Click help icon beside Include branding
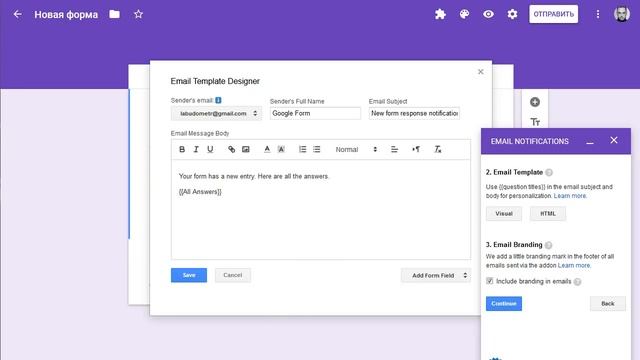This screenshot has width=640, height=360. (577, 282)
